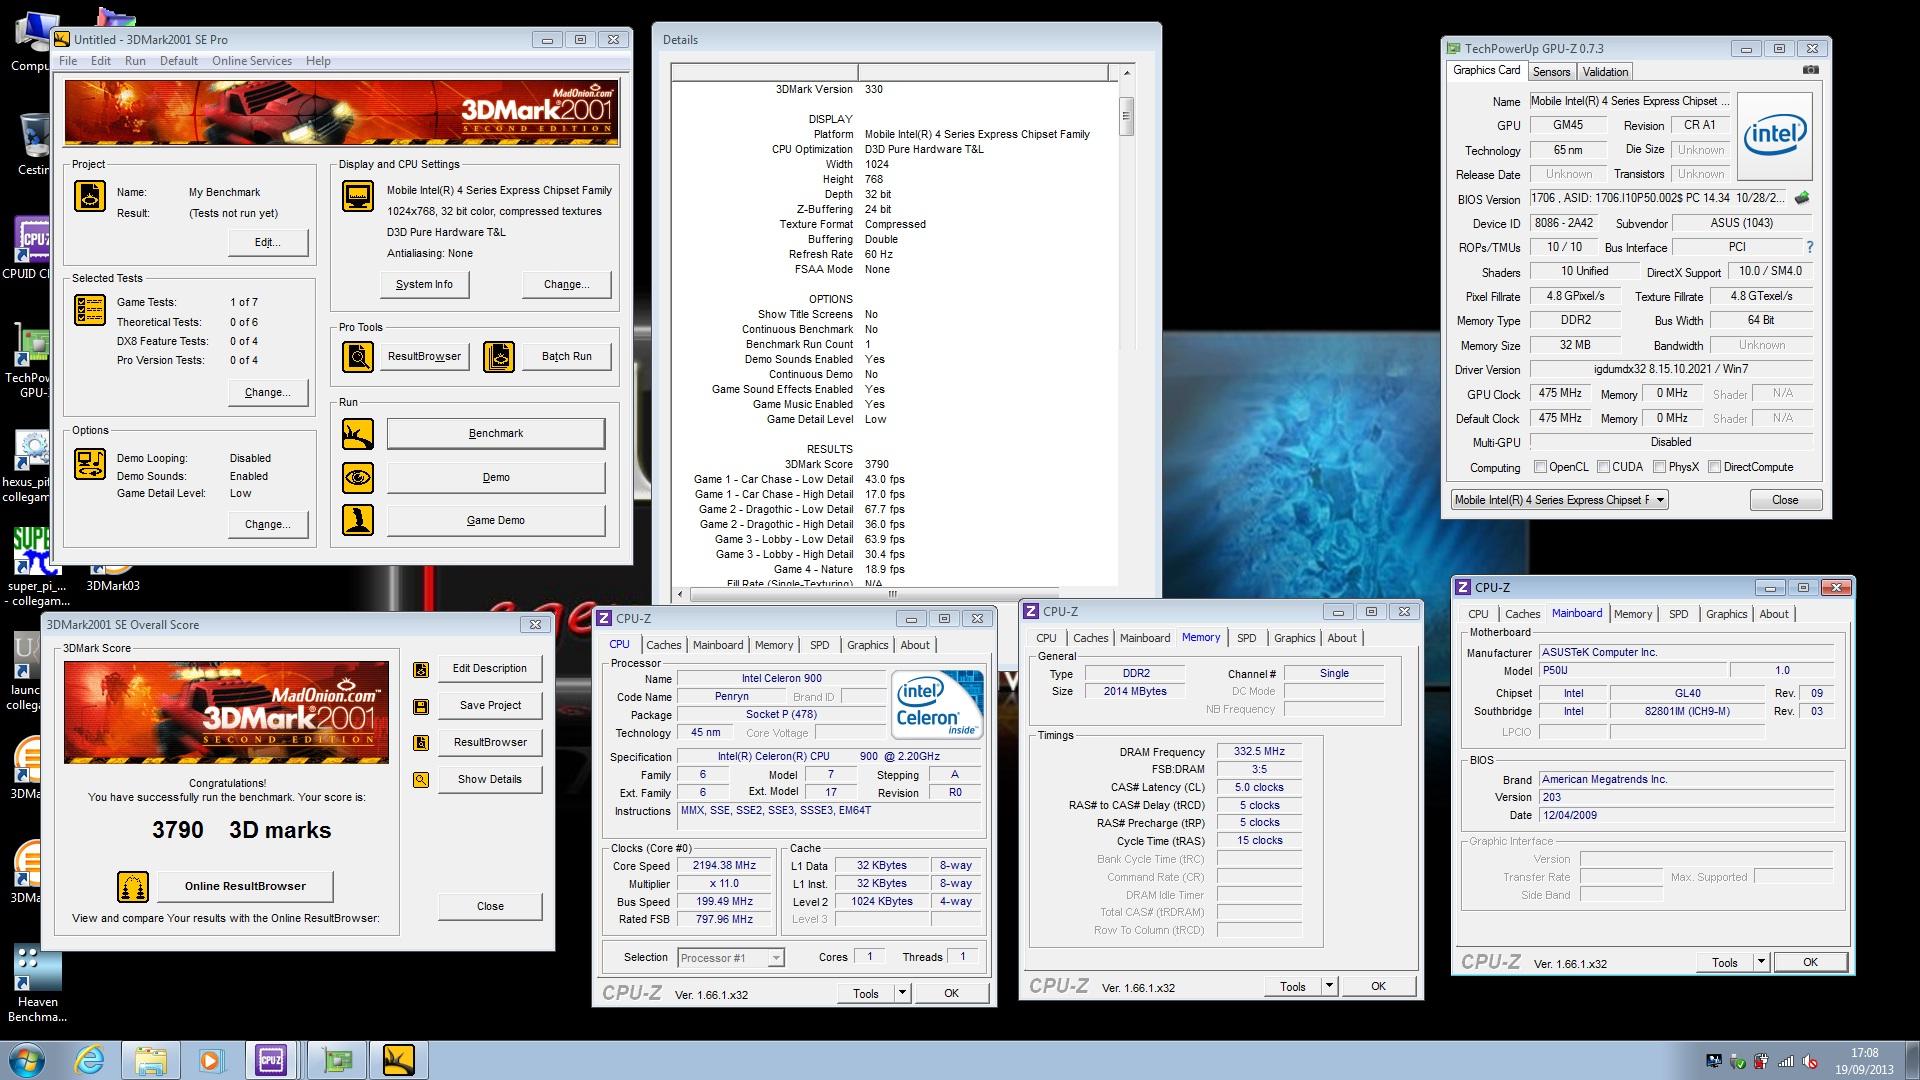Click the Batch Run button
Viewport: 1920px width, 1080px height.
(x=567, y=357)
